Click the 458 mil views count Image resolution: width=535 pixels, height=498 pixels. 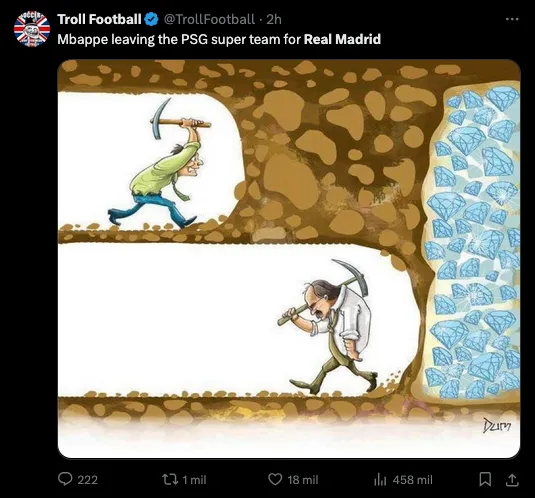point(413,480)
